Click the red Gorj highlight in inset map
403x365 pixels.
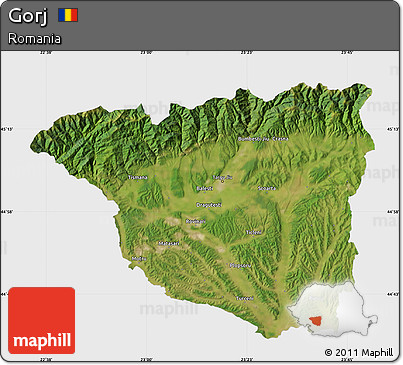[315, 321]
